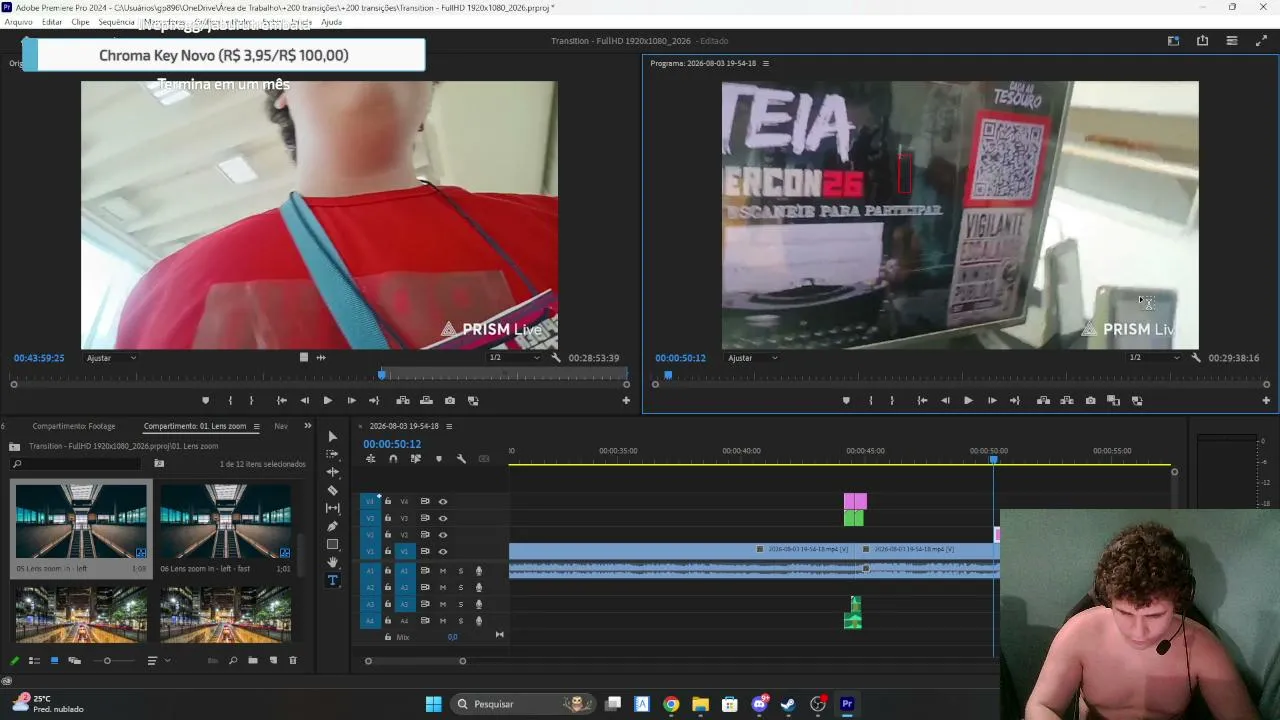Select the Hand tool
Screen dimensions: 1280x720
tap(333, 562)
